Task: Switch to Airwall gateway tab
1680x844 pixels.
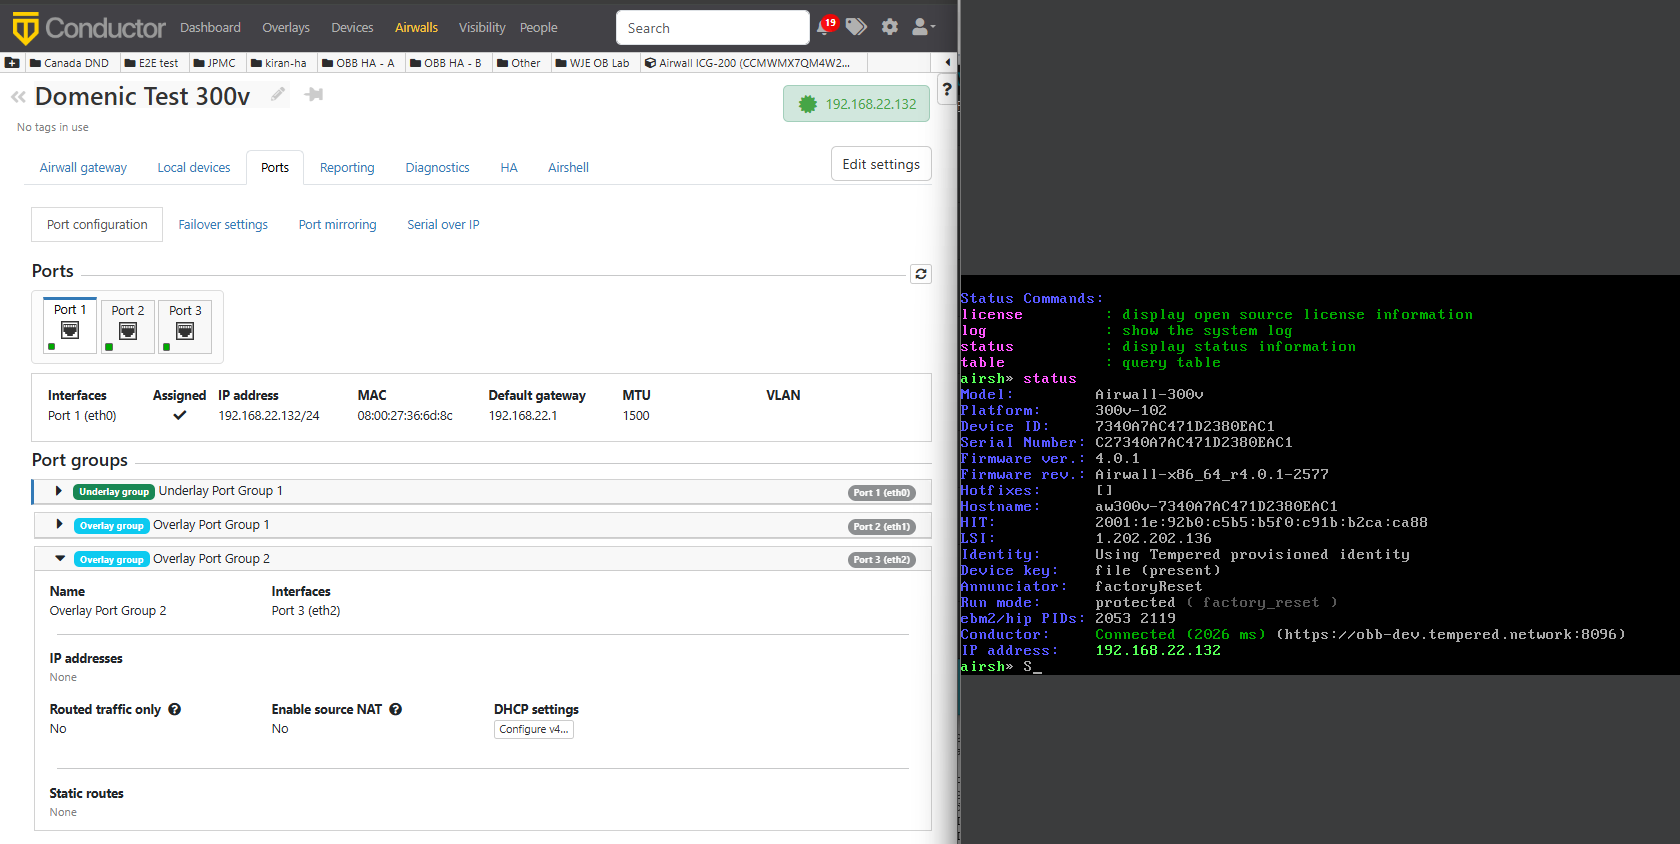Action: [83, 167]
